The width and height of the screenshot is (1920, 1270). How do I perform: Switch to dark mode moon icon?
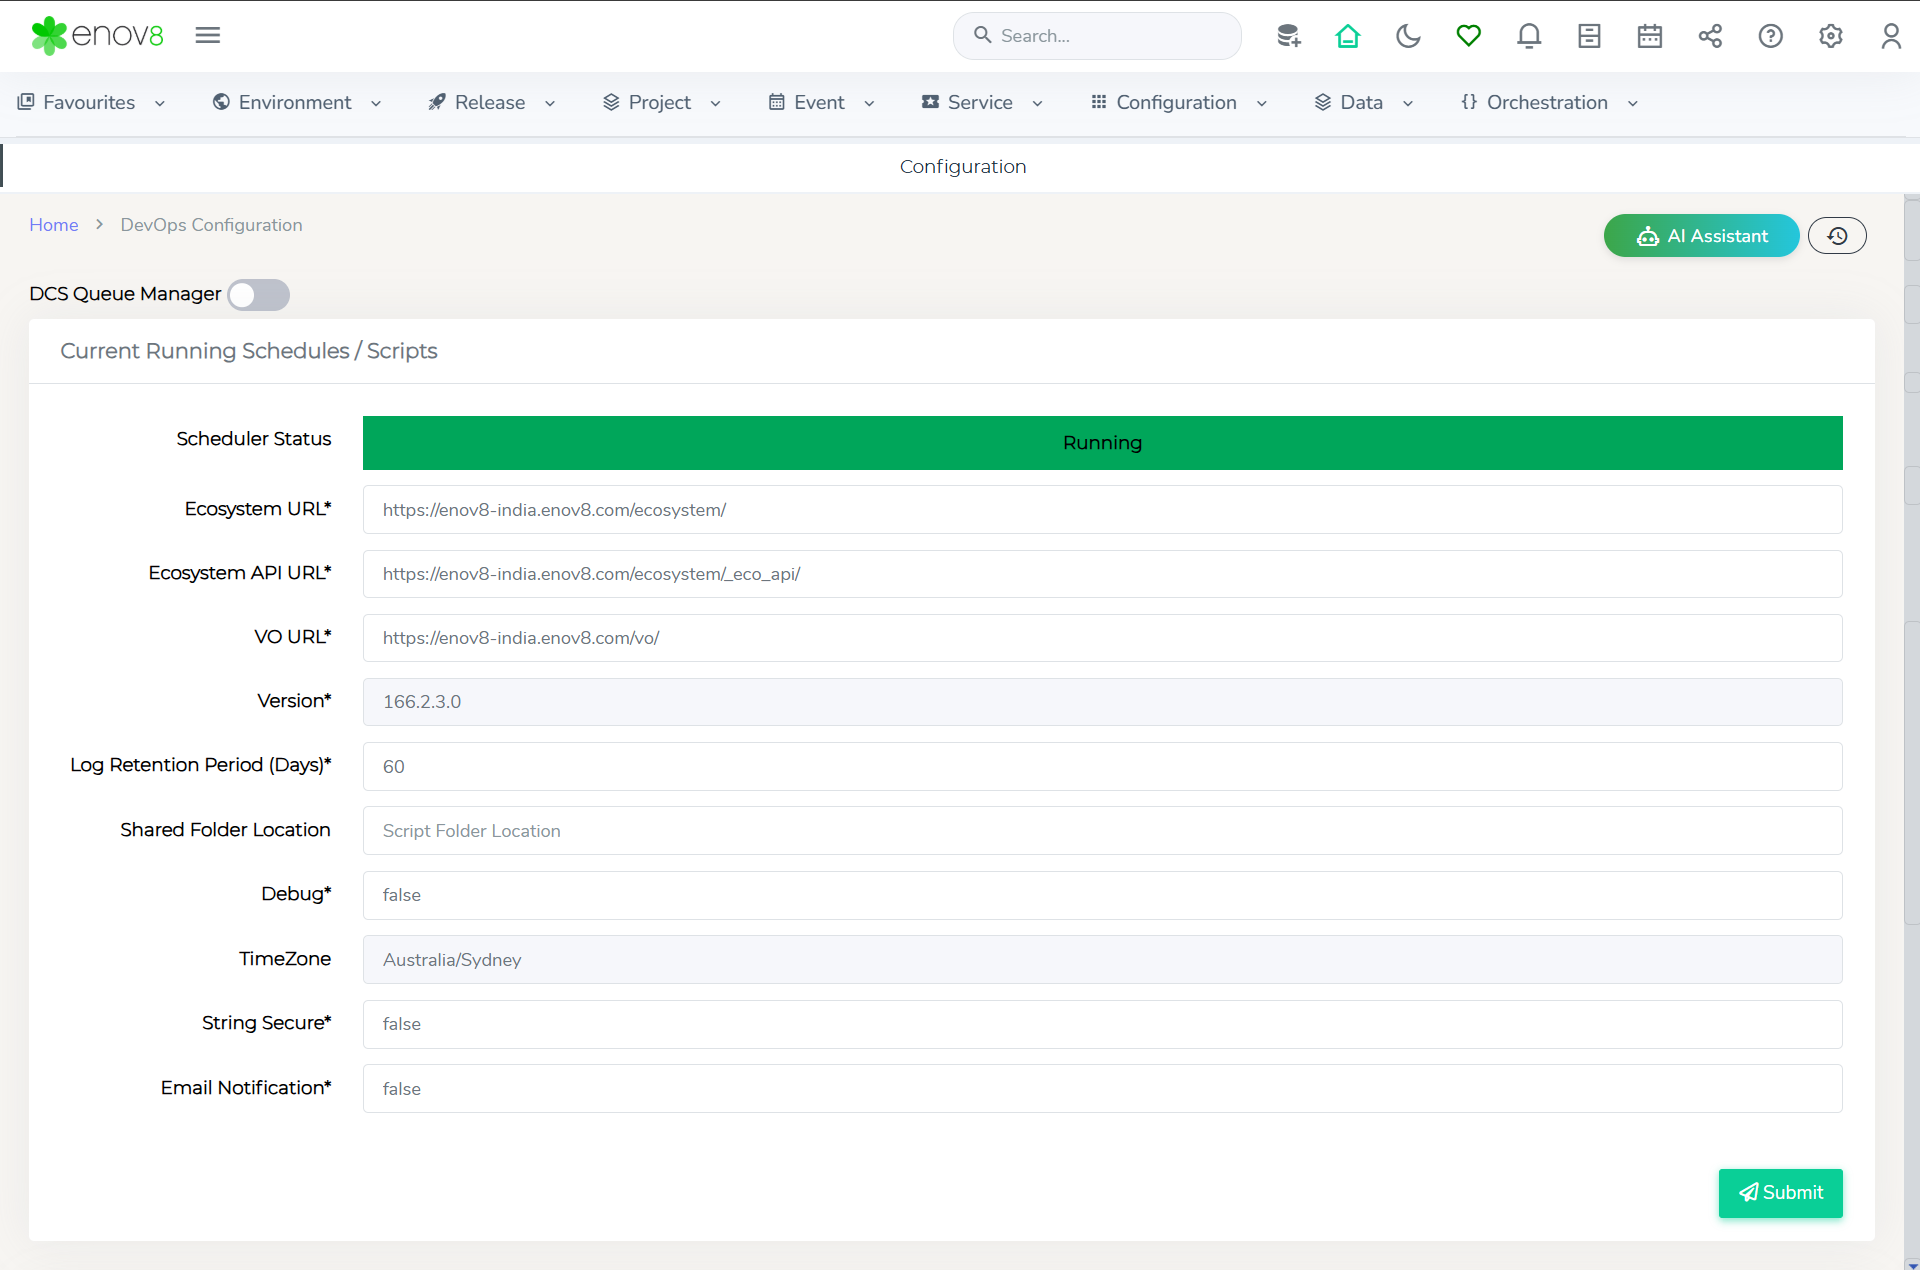[x=1408, y=36]
